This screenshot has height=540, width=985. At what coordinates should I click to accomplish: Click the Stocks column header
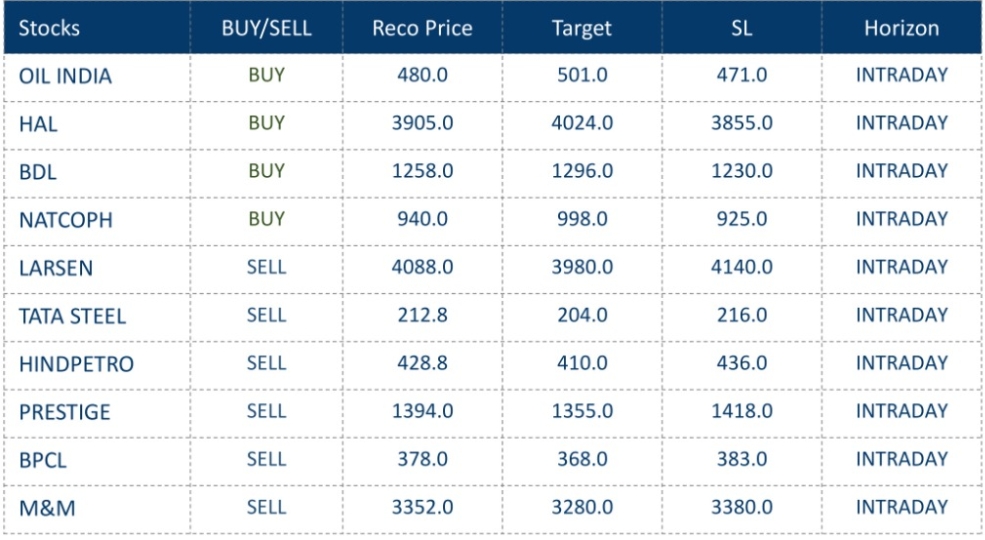tap(50, 29)
